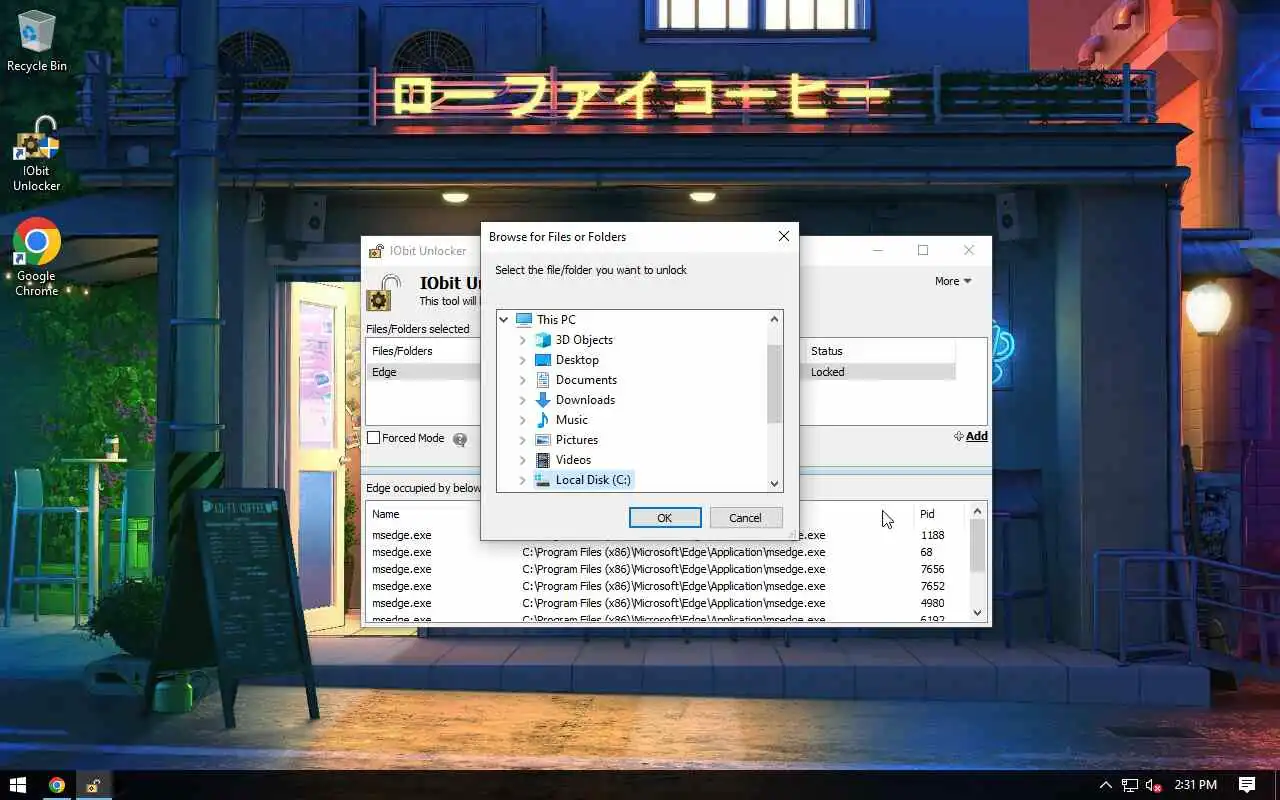Launch Google Chrome from the desktop
Image resolution: width=1280 pixels, height=800 pixels.
tap(37, 258)
